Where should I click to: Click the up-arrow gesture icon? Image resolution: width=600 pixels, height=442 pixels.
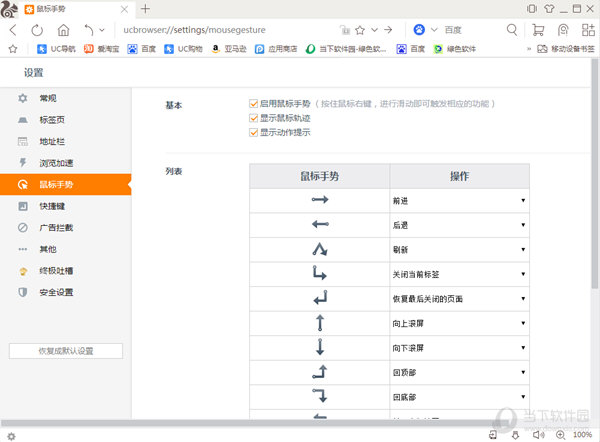(x=320, y=322)
